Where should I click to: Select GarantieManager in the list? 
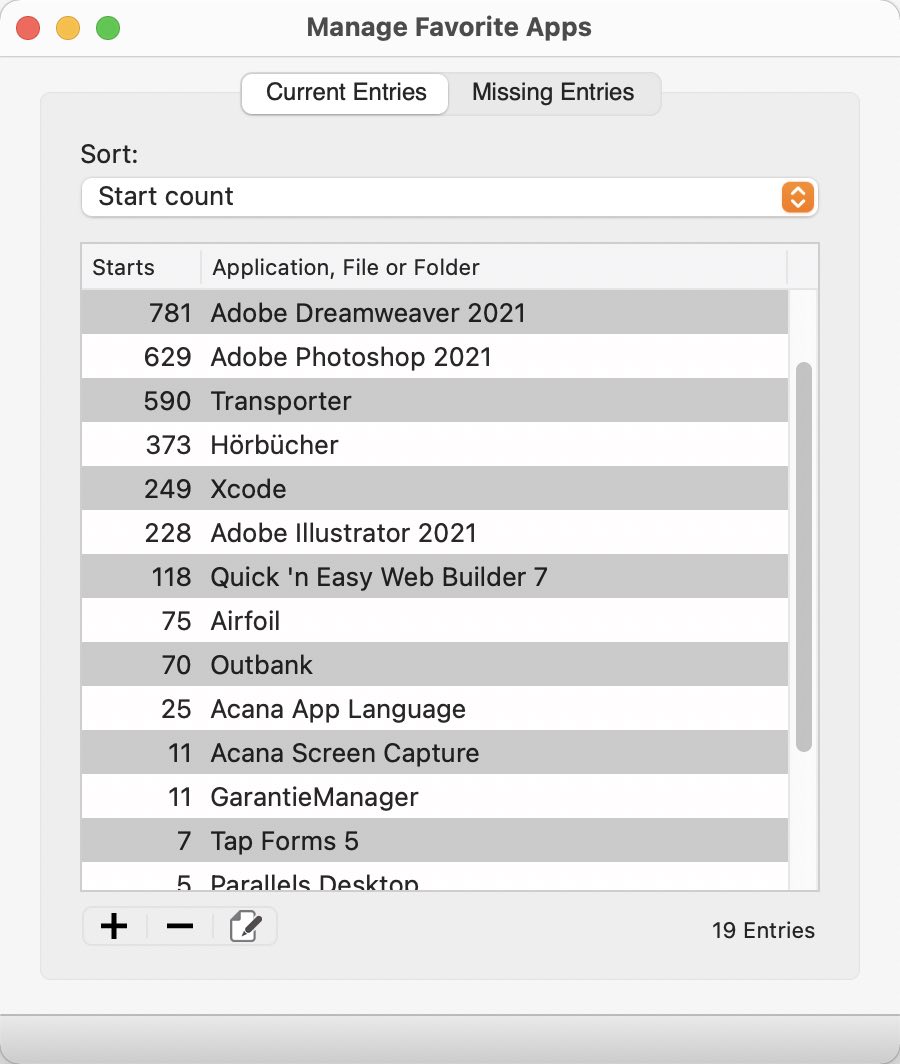pos(434,797)
